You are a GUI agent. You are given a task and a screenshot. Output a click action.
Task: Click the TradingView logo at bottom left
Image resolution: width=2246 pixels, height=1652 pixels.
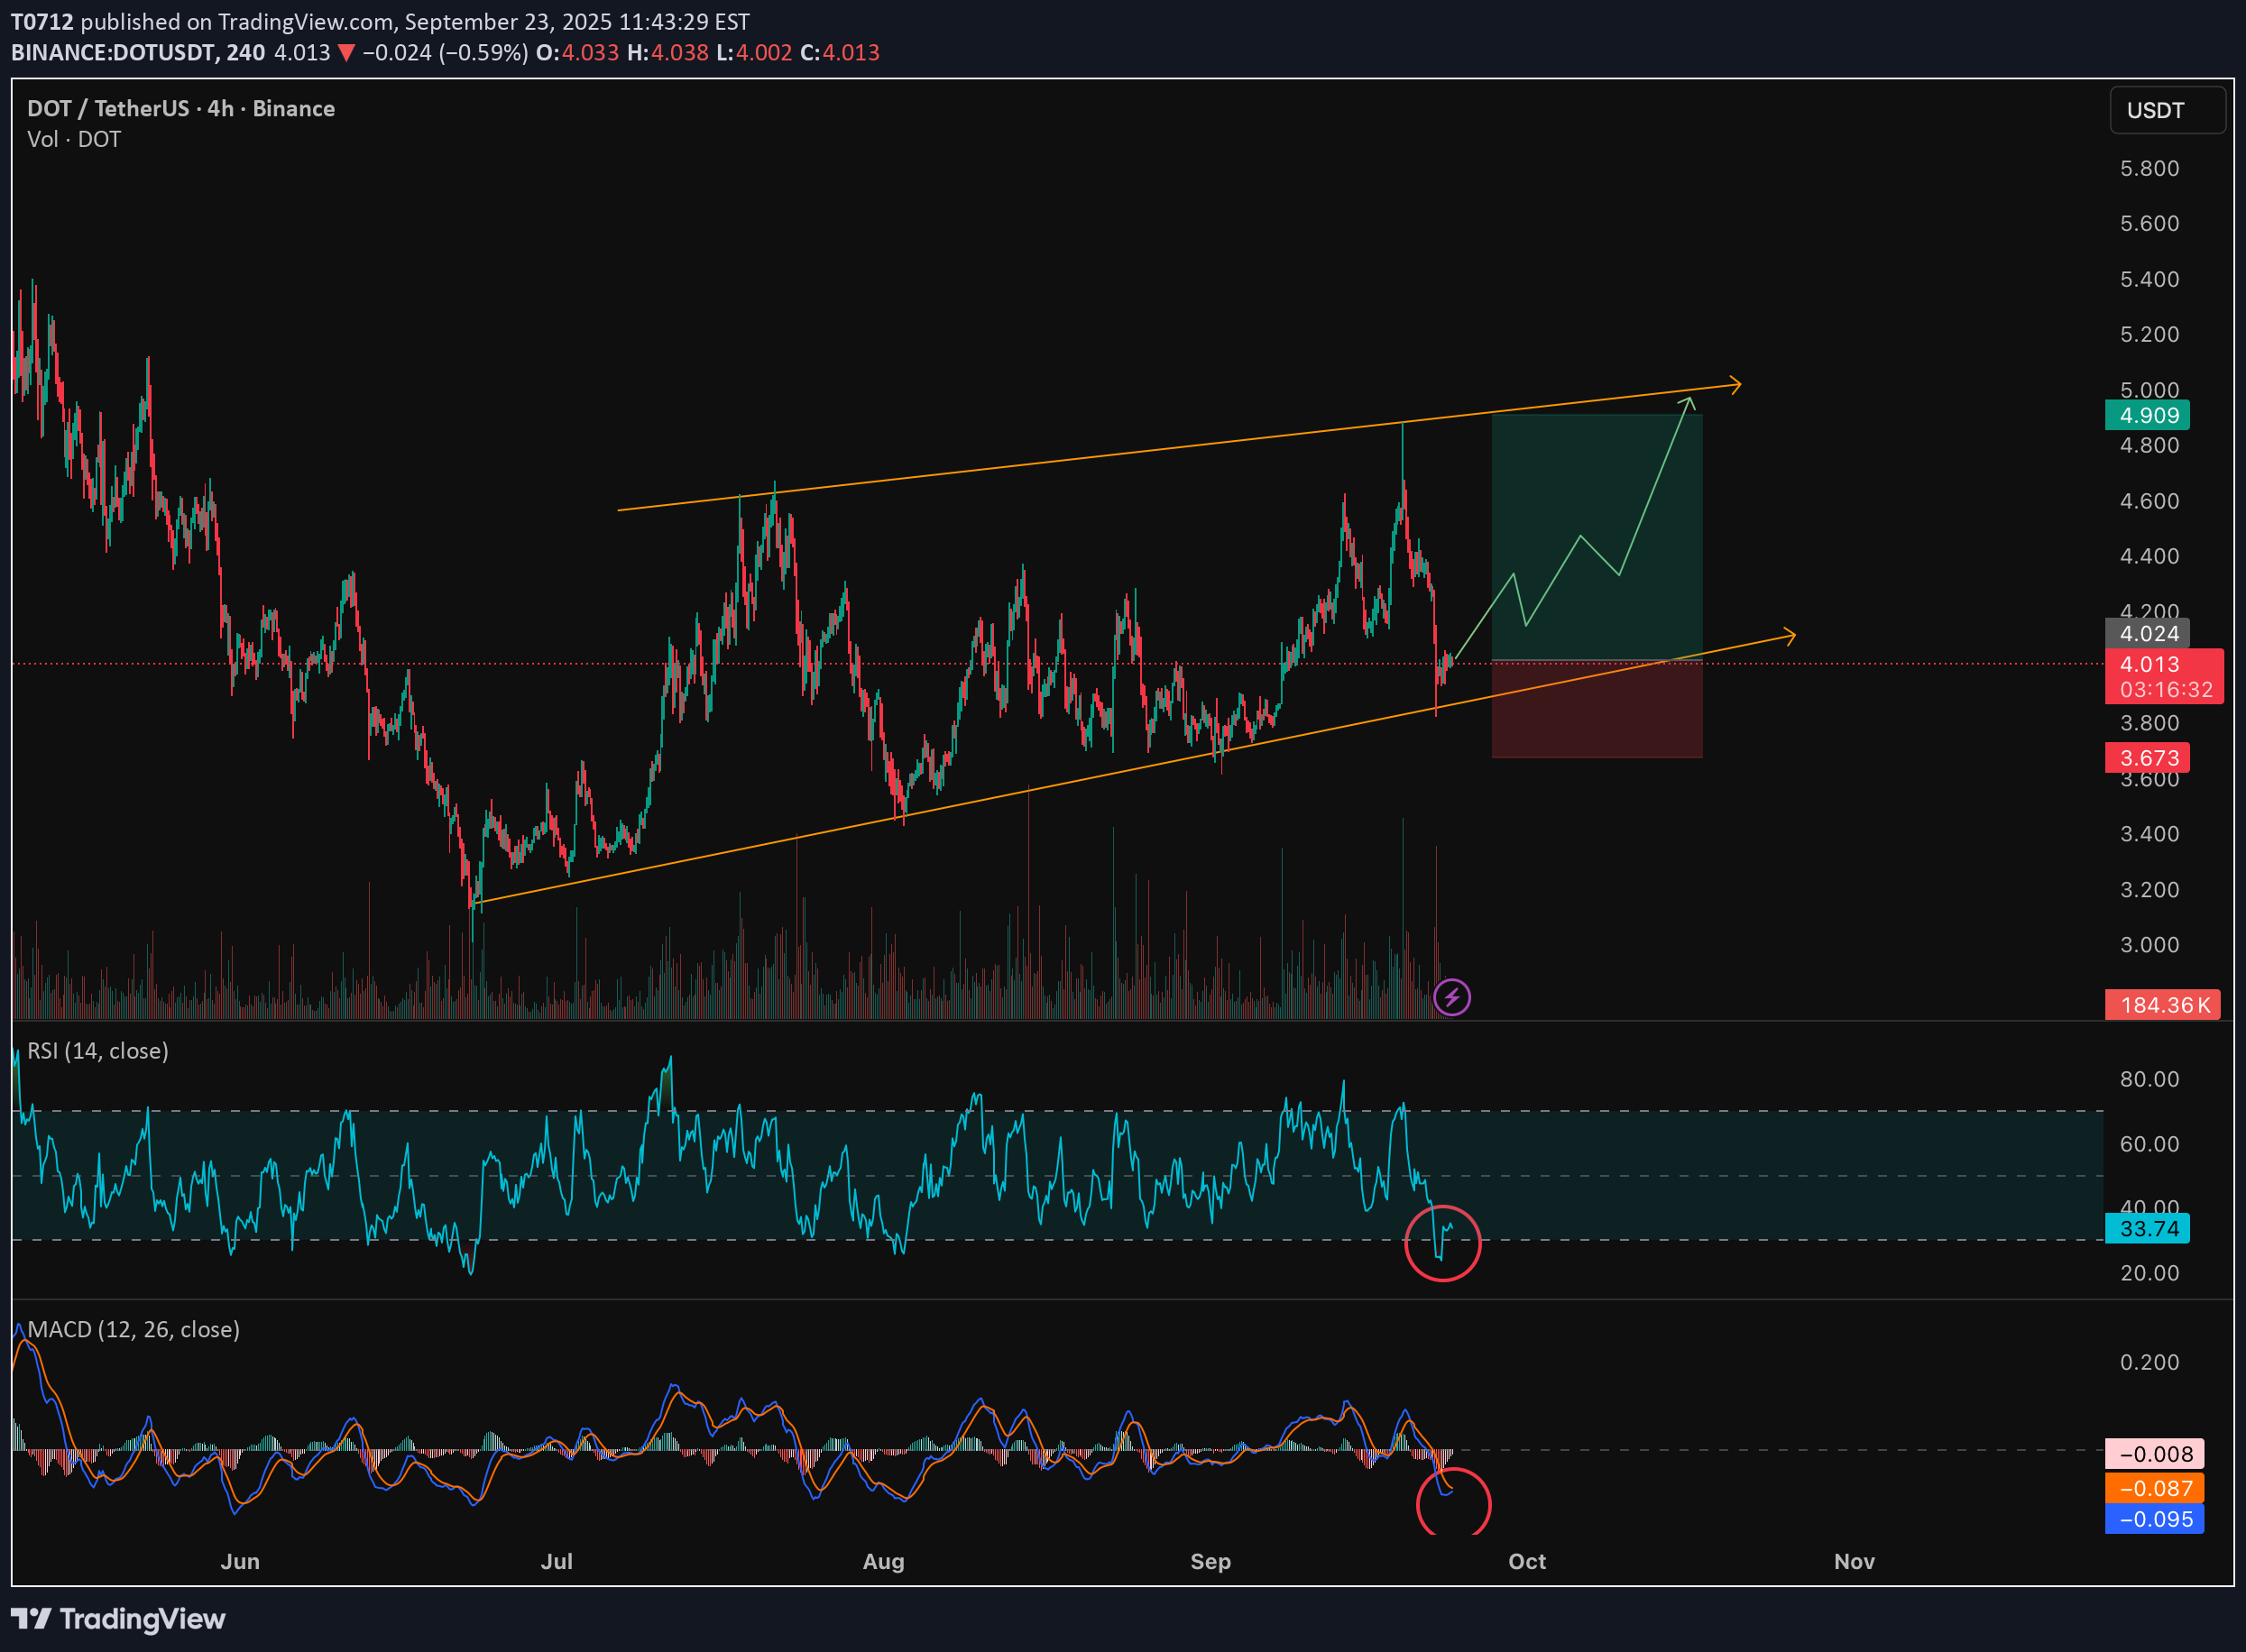pyautogui.click(x=118, y=1619)
